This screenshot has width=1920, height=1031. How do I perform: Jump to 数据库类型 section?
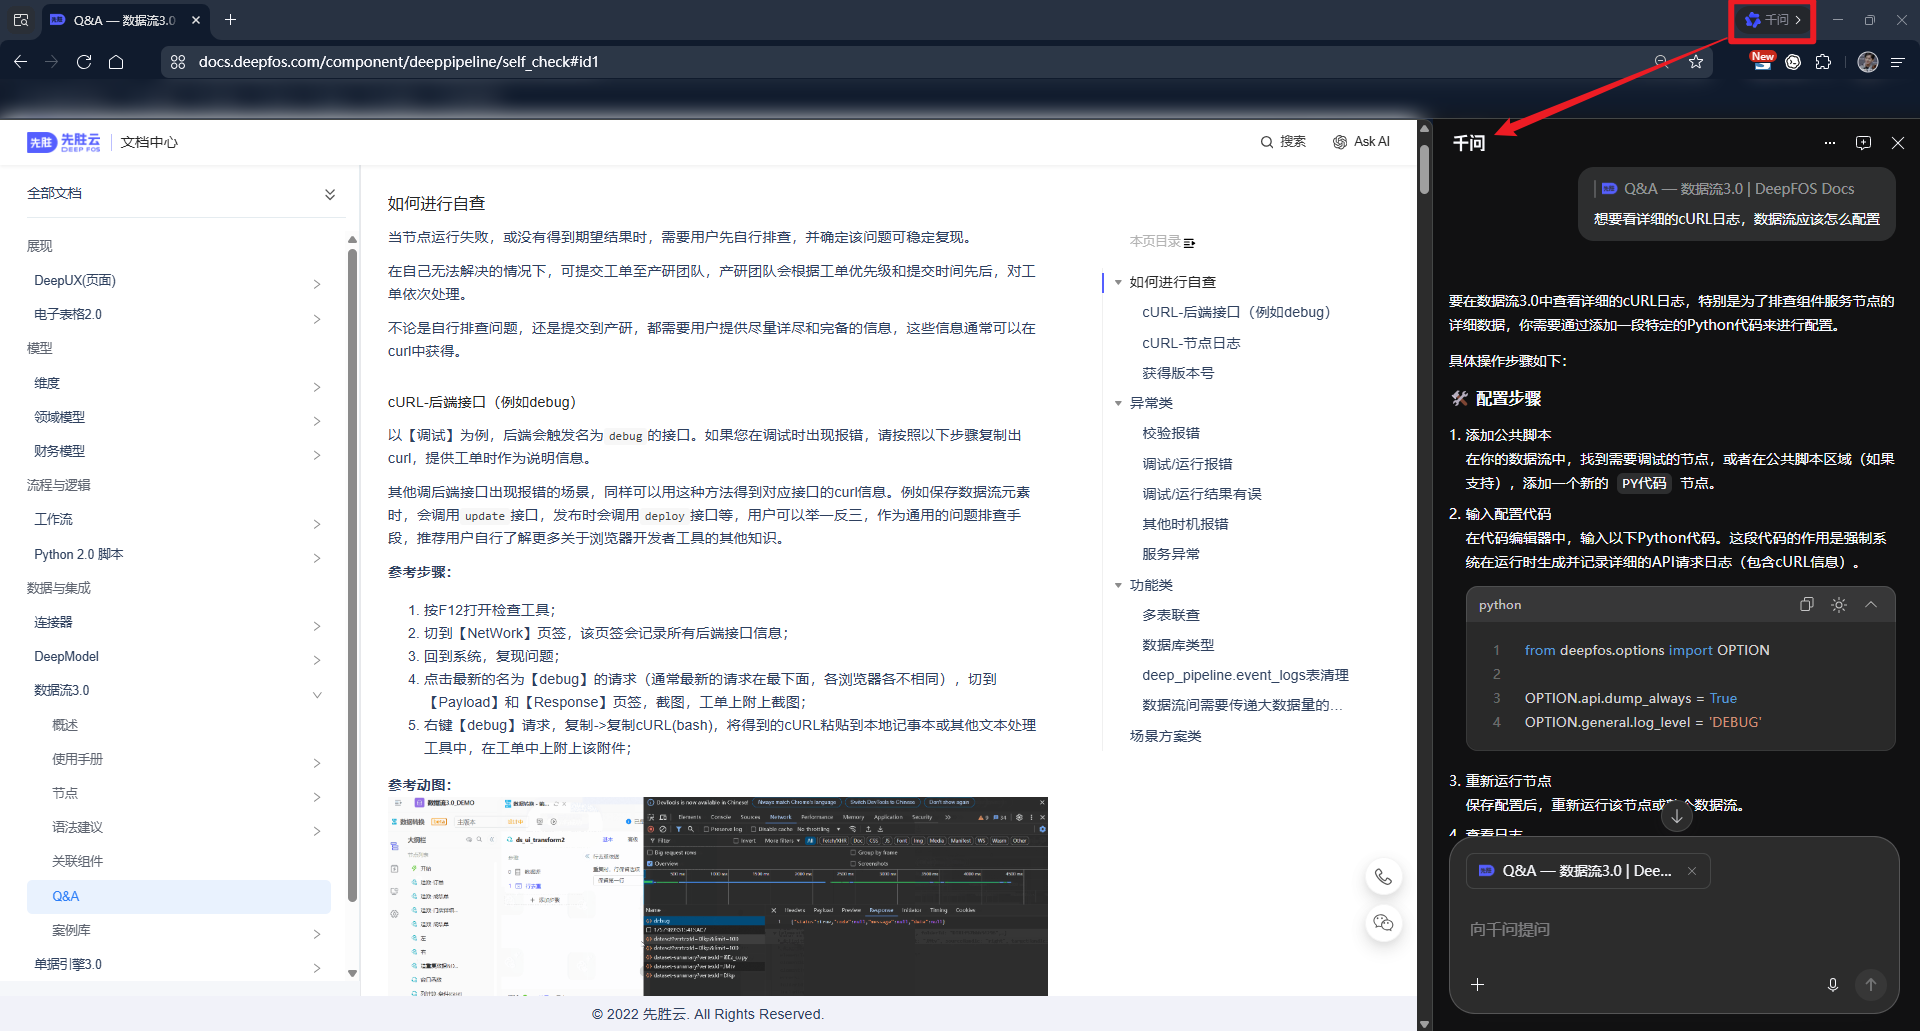[x=1178, y=645]
